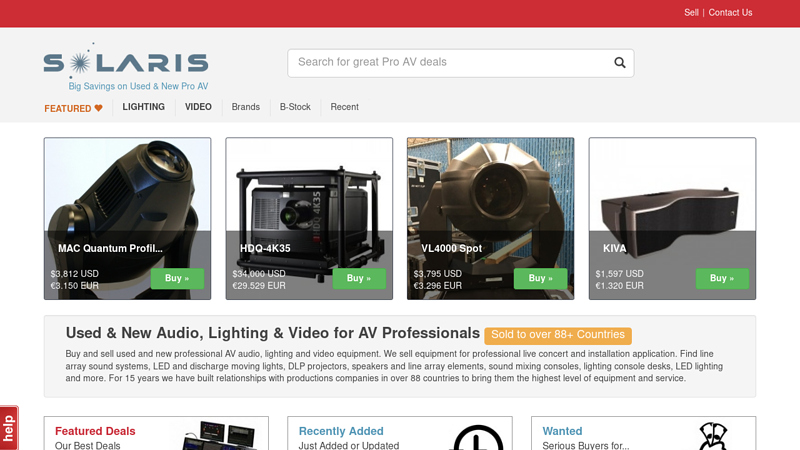The image size is (800, 450).
Task: Open the Featured Deals heading
Action: [x=95, y=431]
